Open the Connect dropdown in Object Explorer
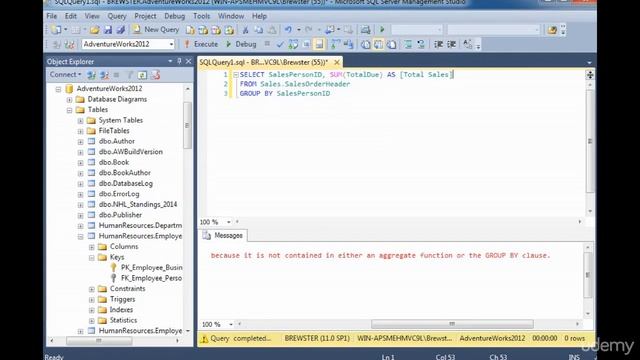The height and width of the screenshot is (360, 640). click(x=65, y=75)
